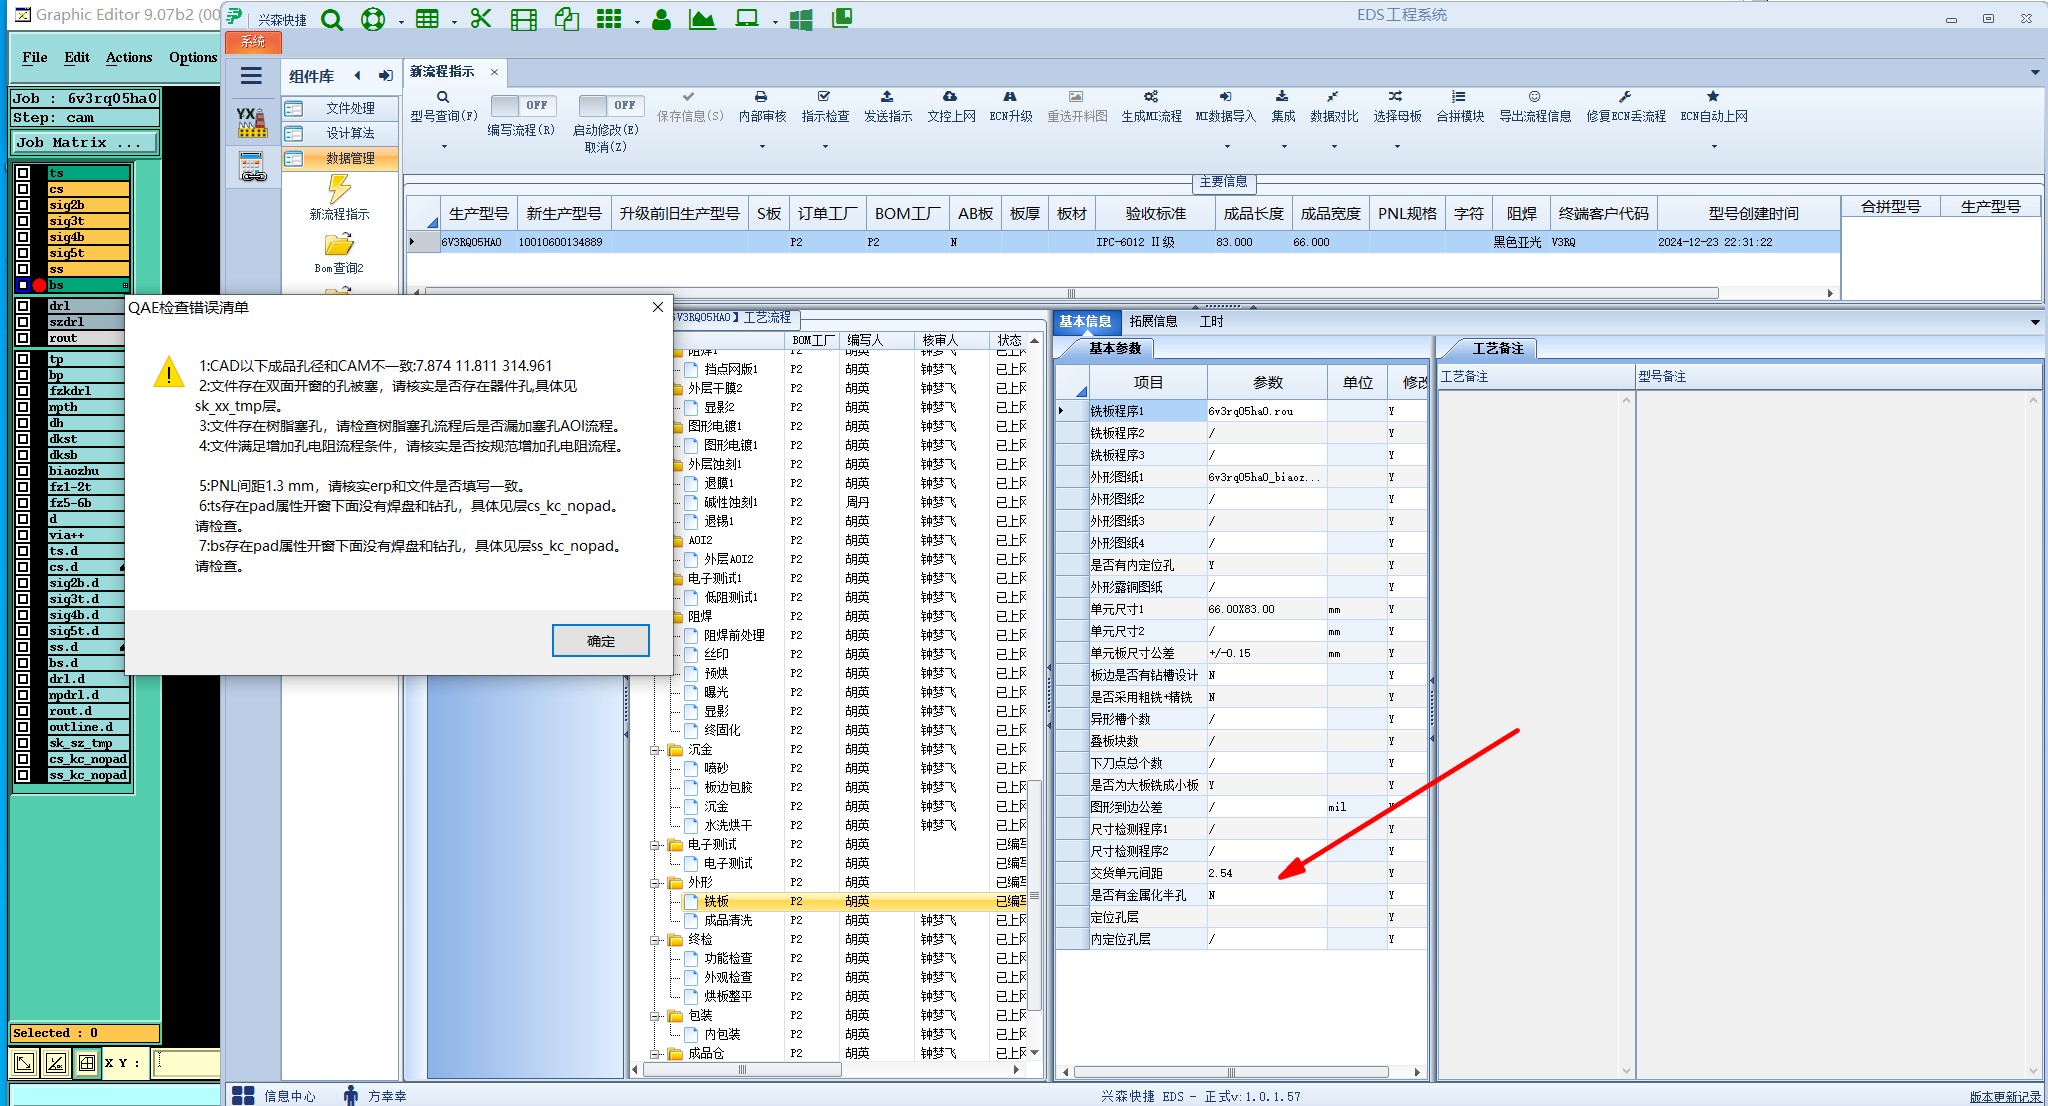
Task: Collapse the 终检 tree folder
Action: 656,940
